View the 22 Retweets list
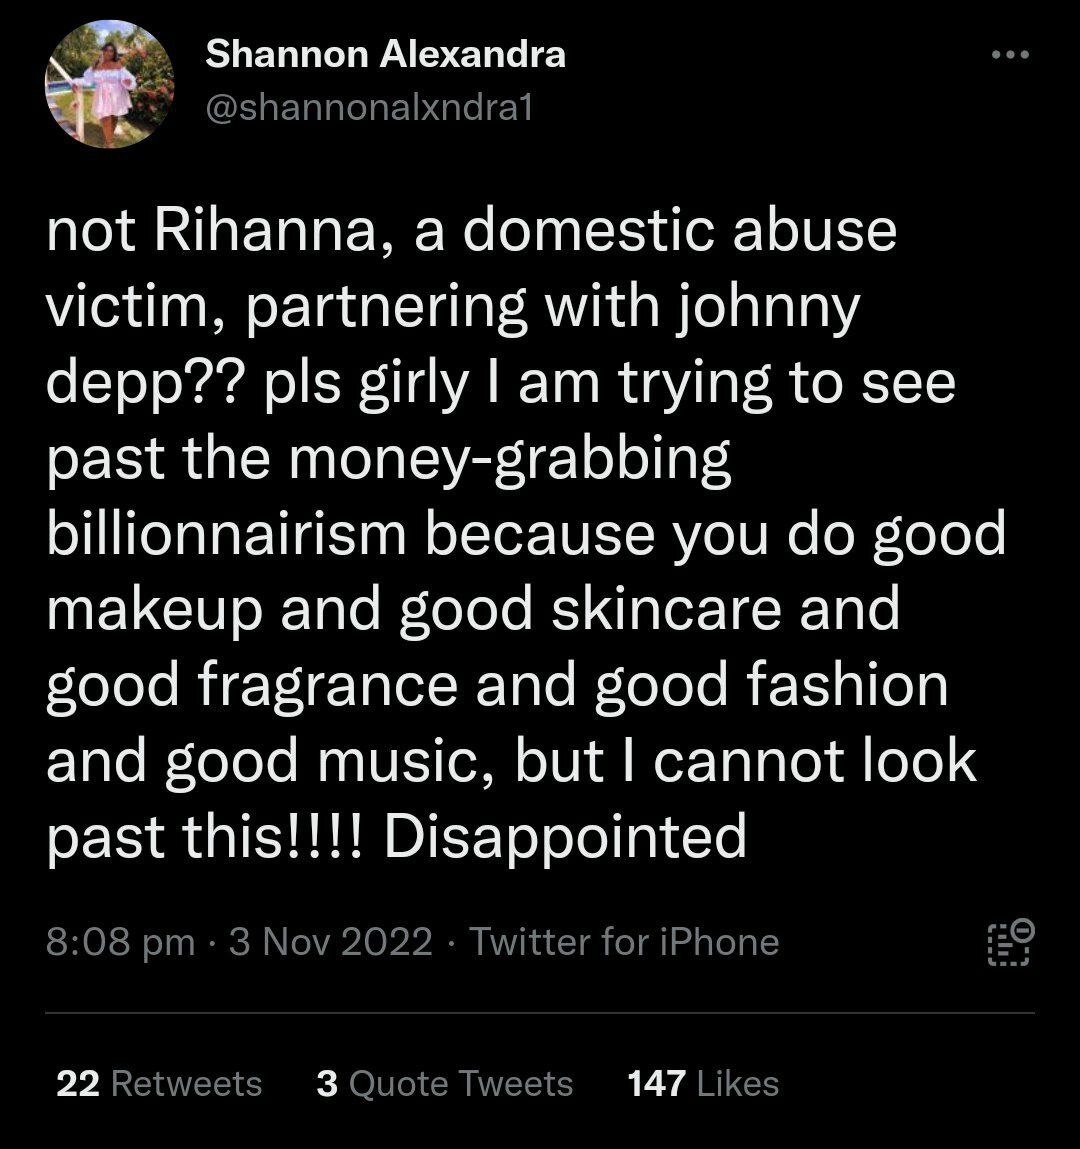The image size is (1080, 1149). tap(159, 1083)
